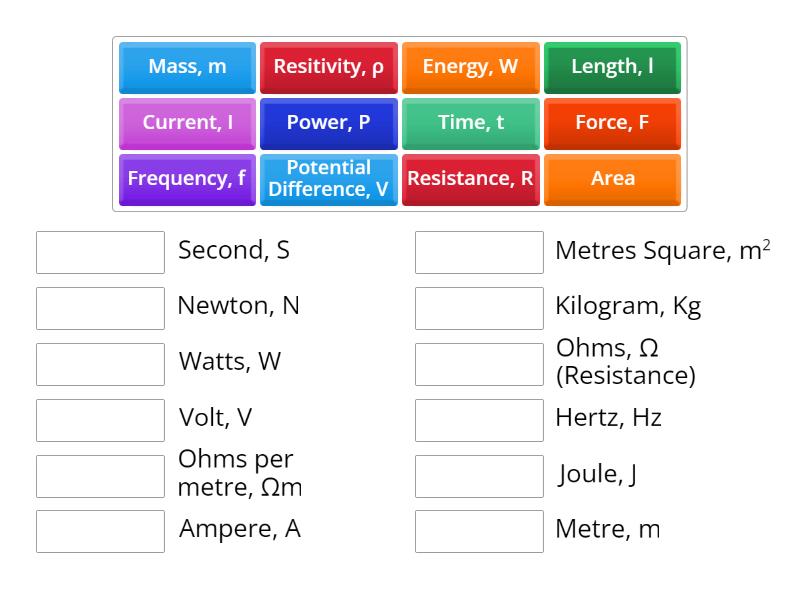This screenshot has width=800, height=600.
Task: Select the 'Mass, m' tile
Action: pyautogui.click(x=186, y=67)
